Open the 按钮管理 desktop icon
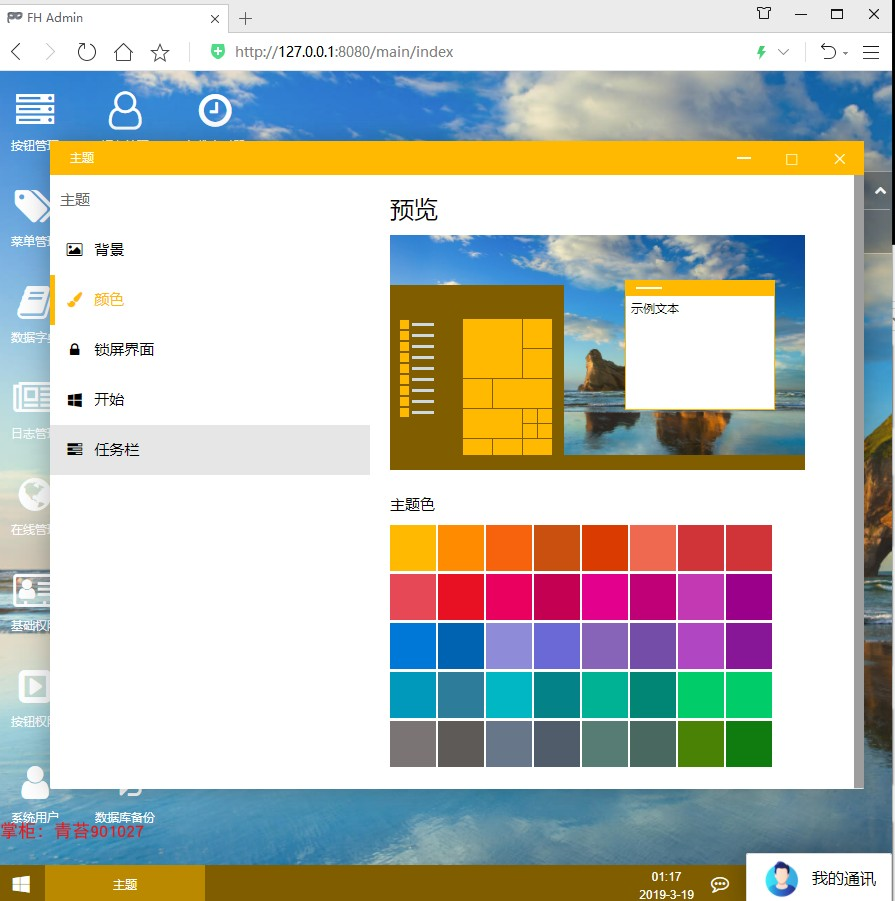 (x=34, y=121)
